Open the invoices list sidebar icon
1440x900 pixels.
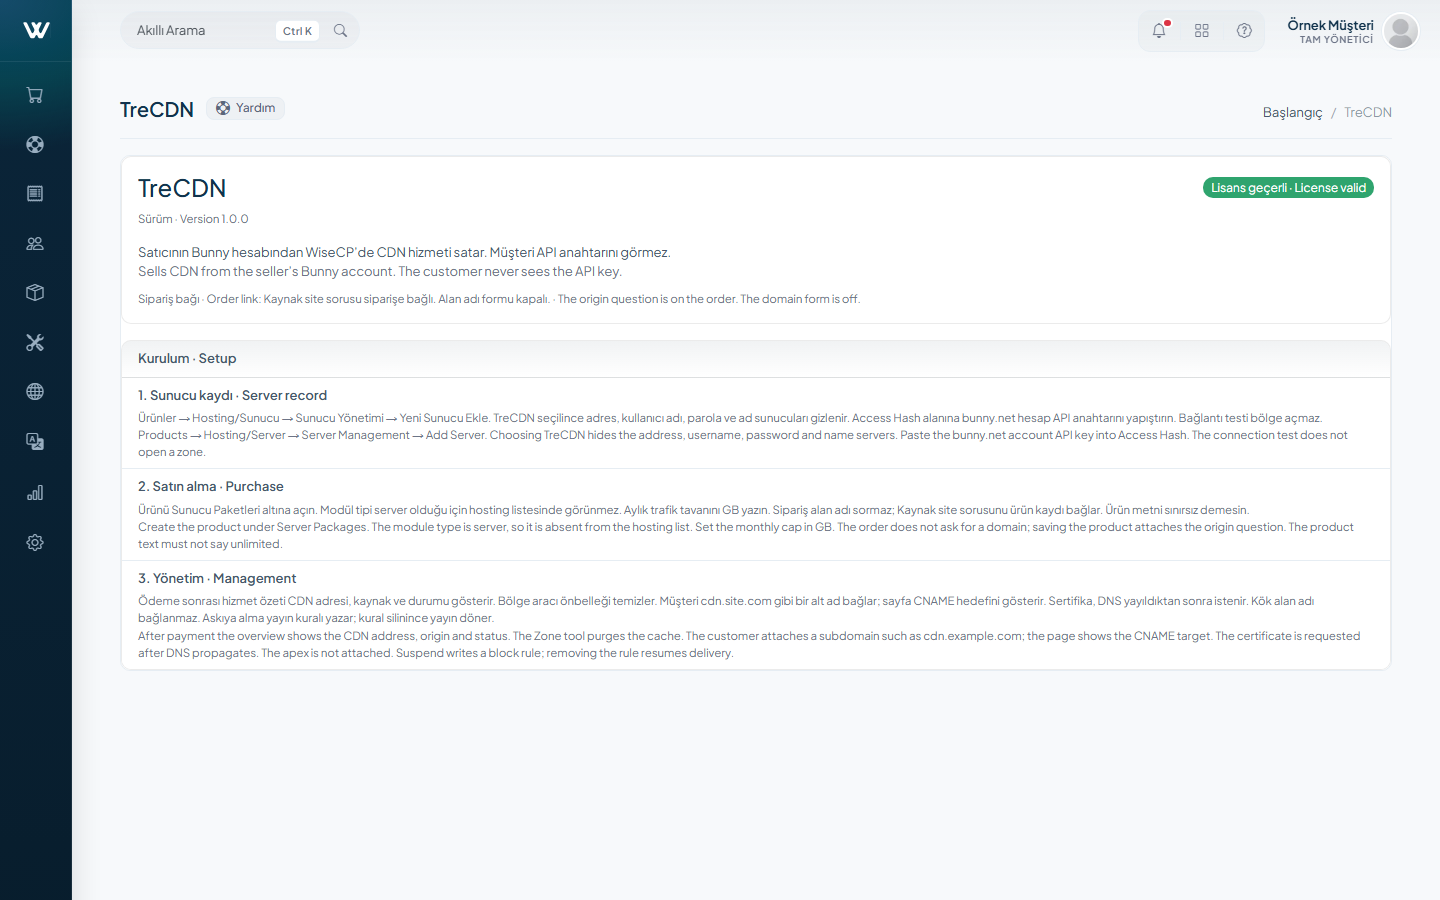click(x=35, y=193)
